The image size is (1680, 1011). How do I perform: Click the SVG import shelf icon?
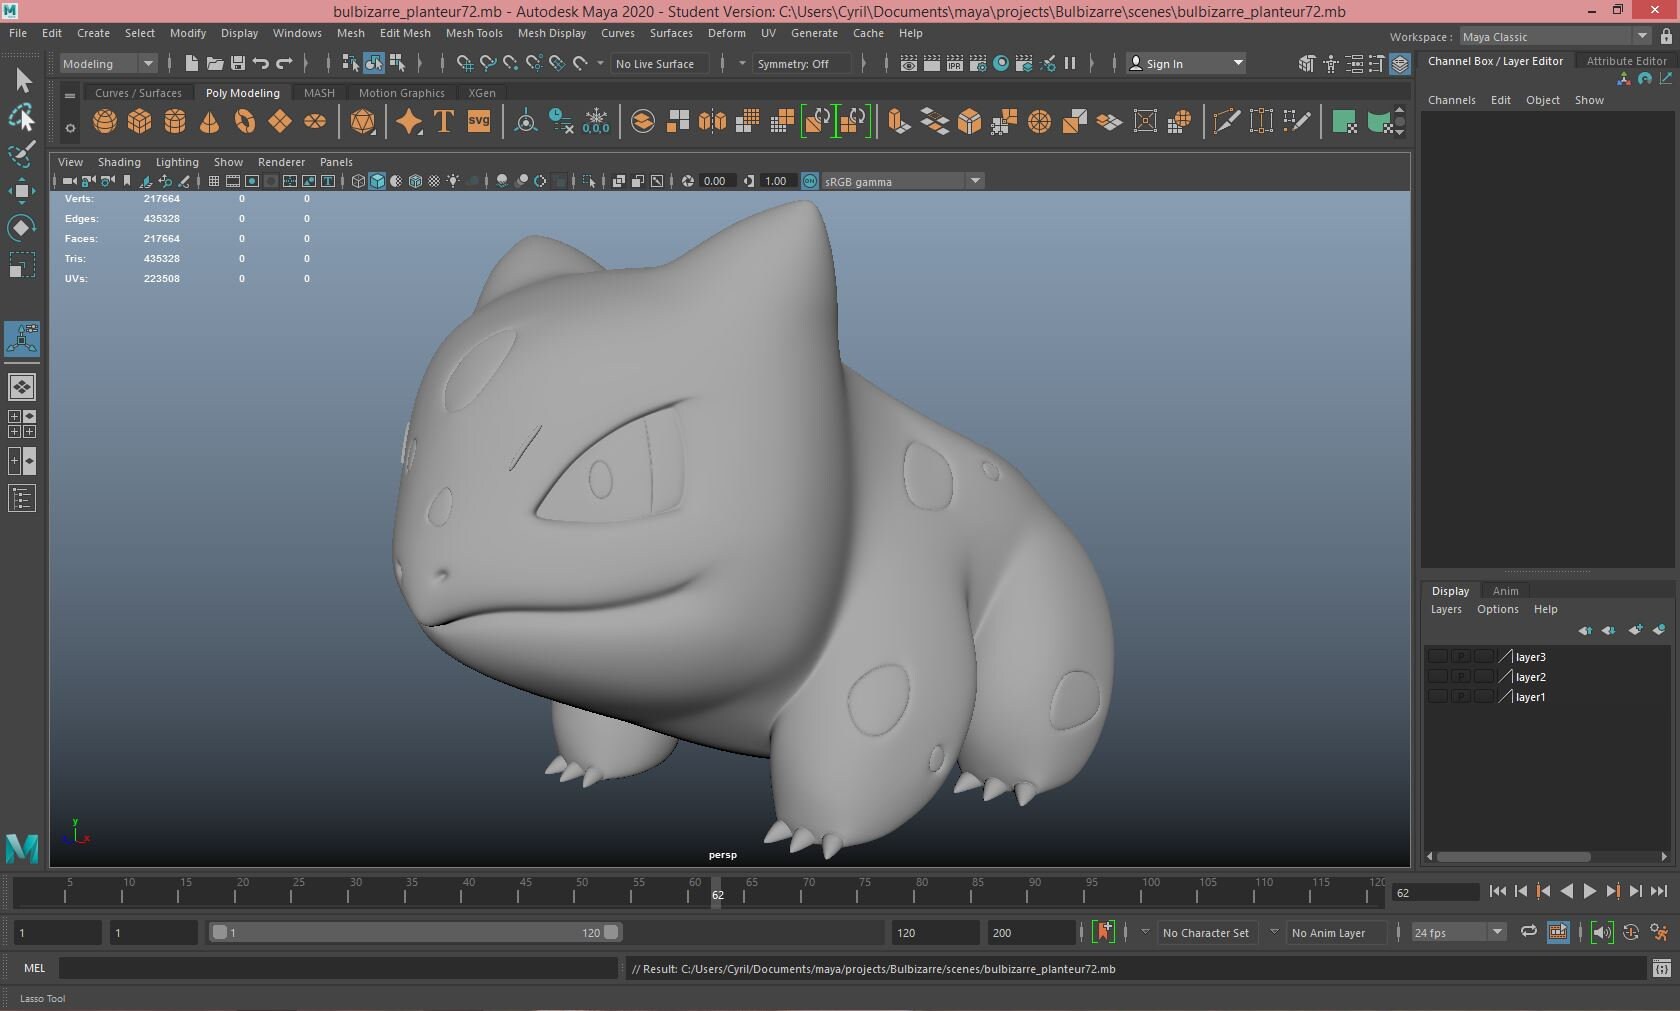479,122
